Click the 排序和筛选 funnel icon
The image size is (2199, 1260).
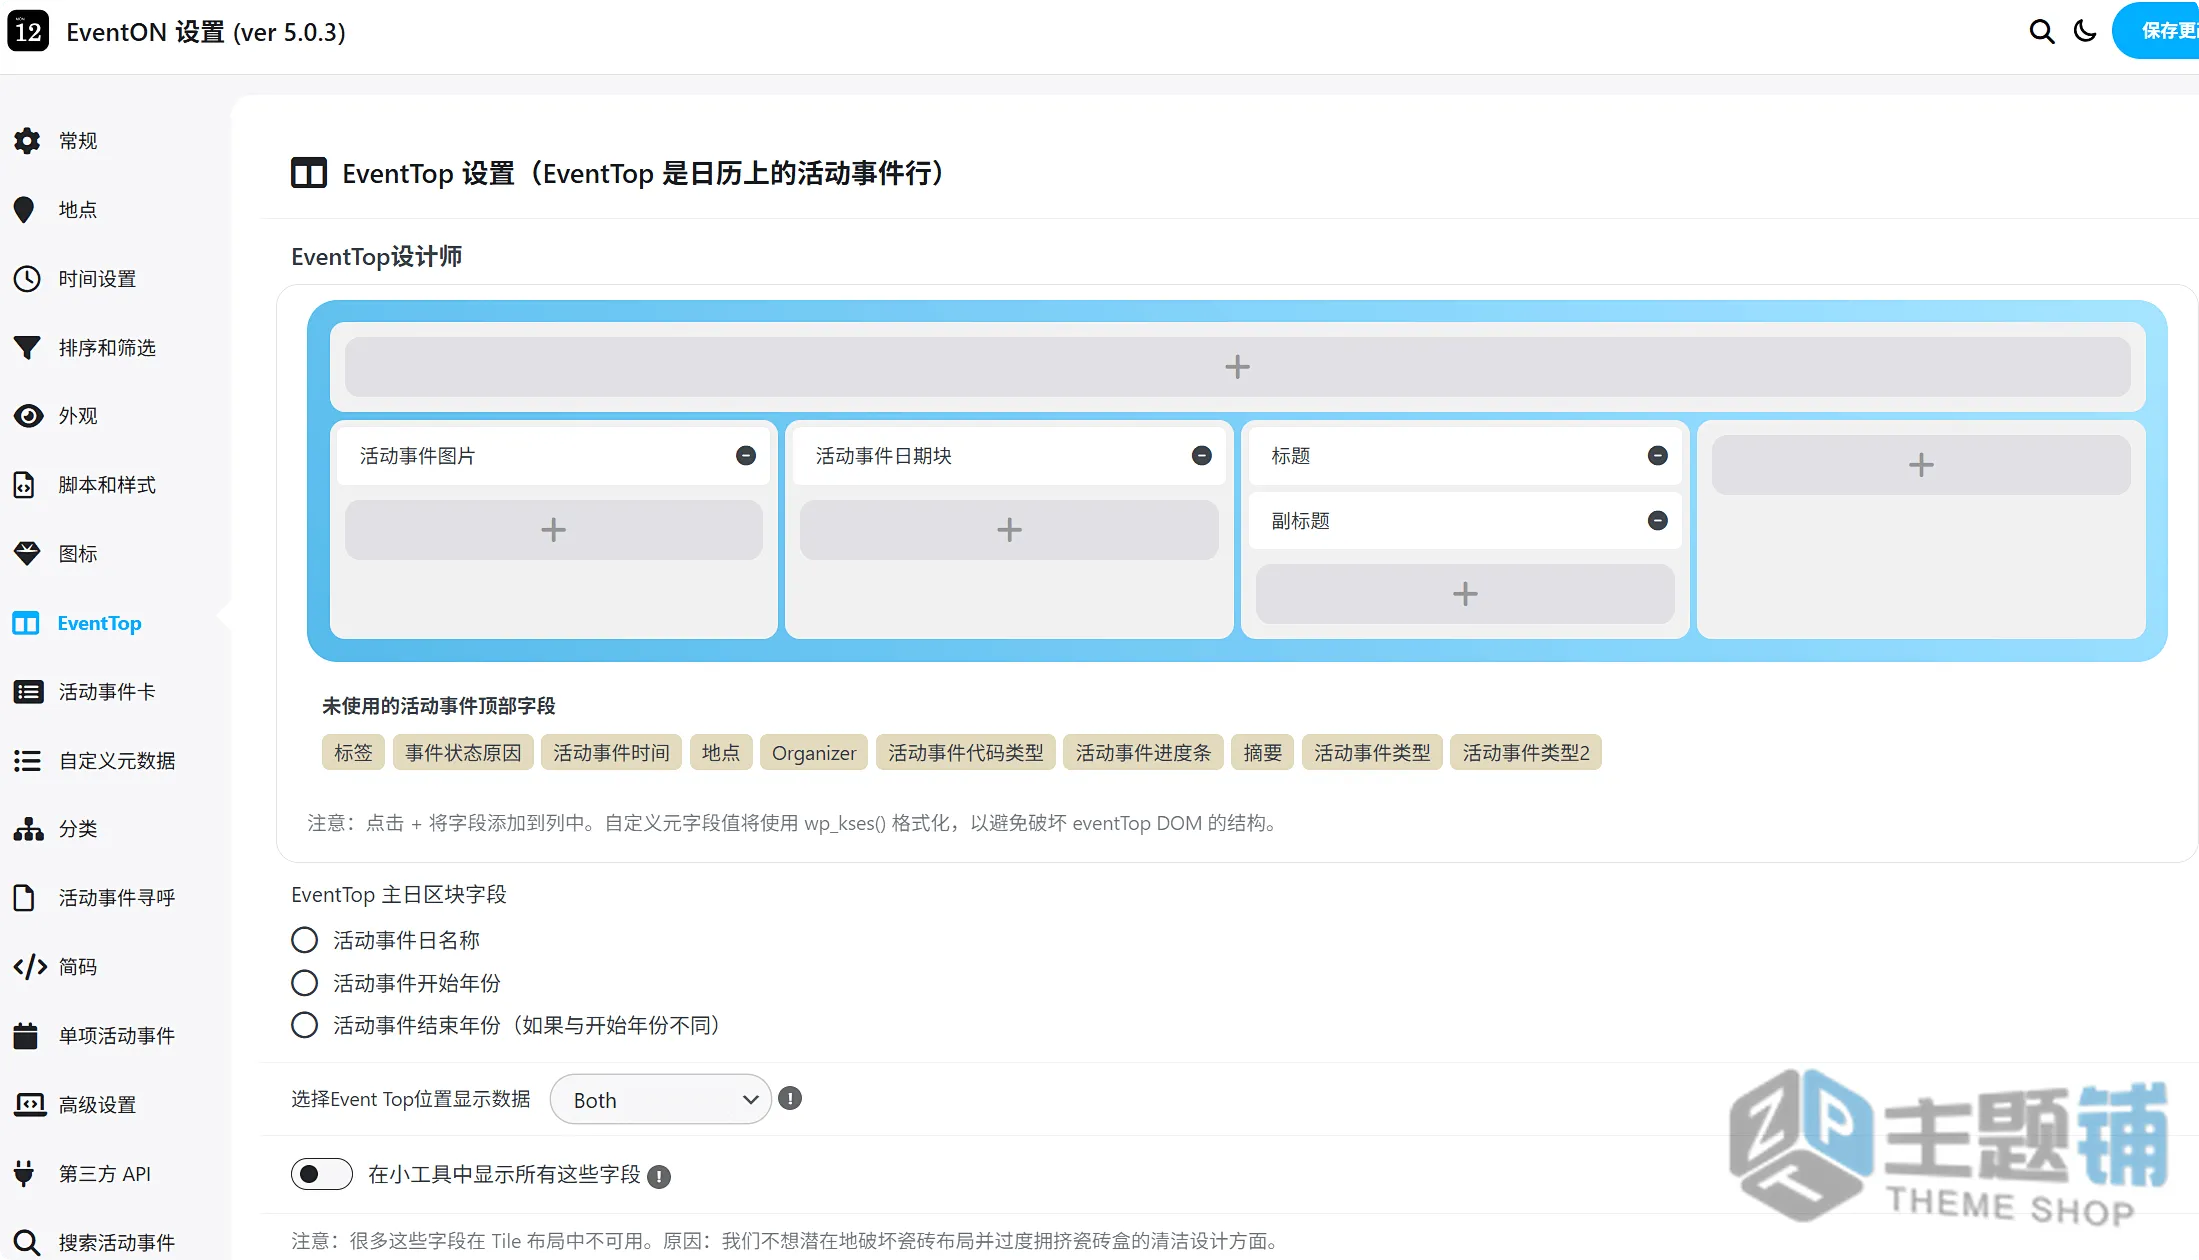click(27, 348)
